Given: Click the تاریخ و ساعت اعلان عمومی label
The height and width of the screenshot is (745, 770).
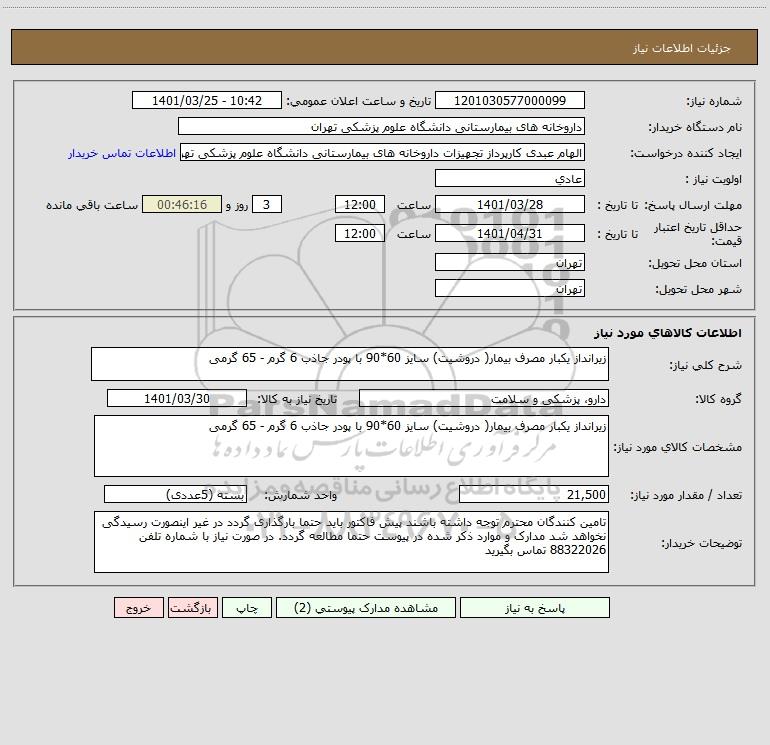Looking at the screenshot, I should 359,102.
